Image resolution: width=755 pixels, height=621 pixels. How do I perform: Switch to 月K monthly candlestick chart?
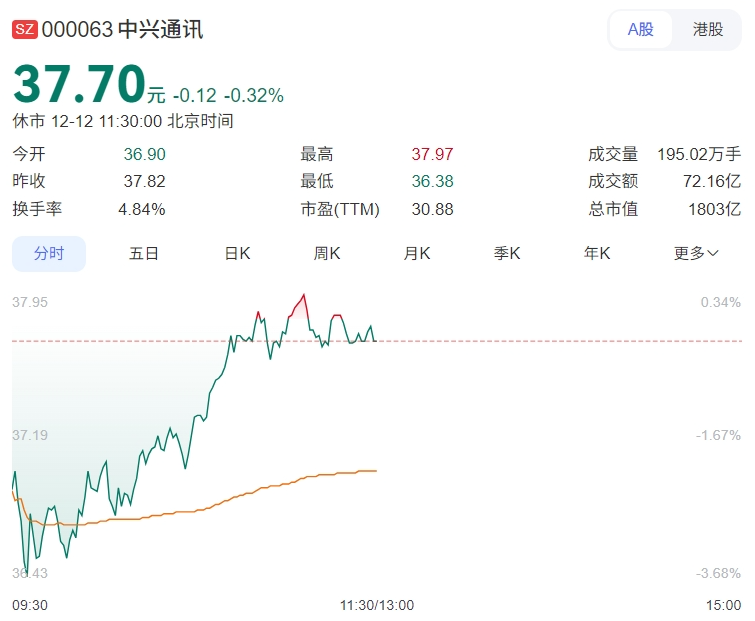pyautogui.click(x=417, y=253)
